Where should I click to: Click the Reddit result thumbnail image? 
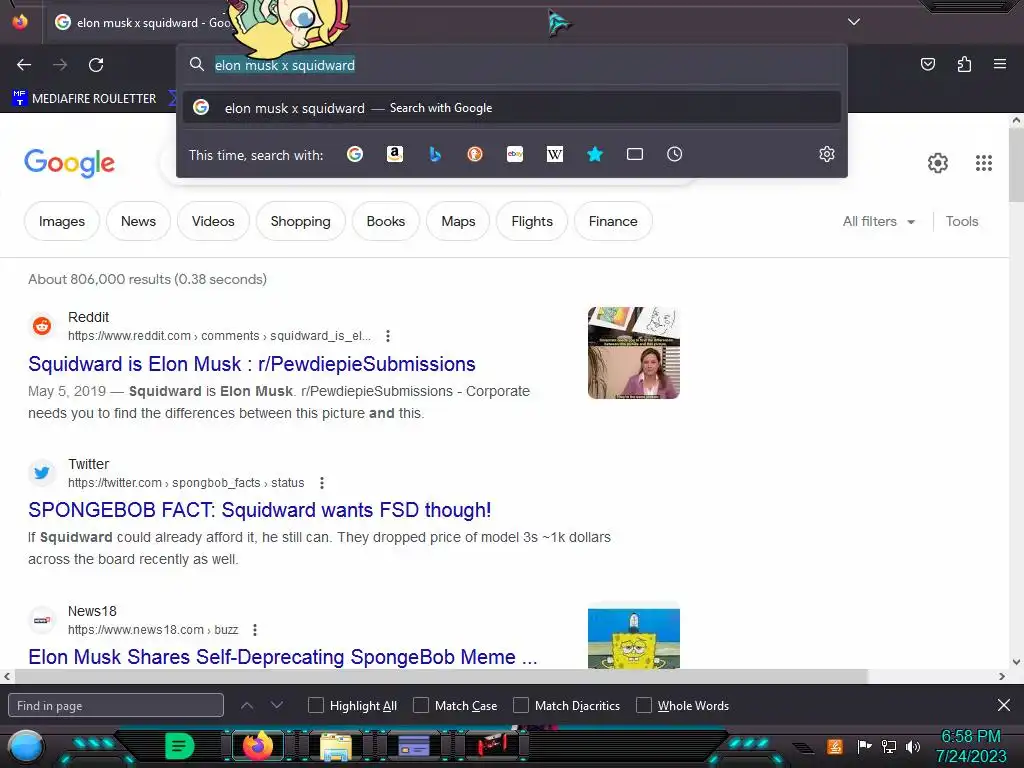click(x=633, y=353)
